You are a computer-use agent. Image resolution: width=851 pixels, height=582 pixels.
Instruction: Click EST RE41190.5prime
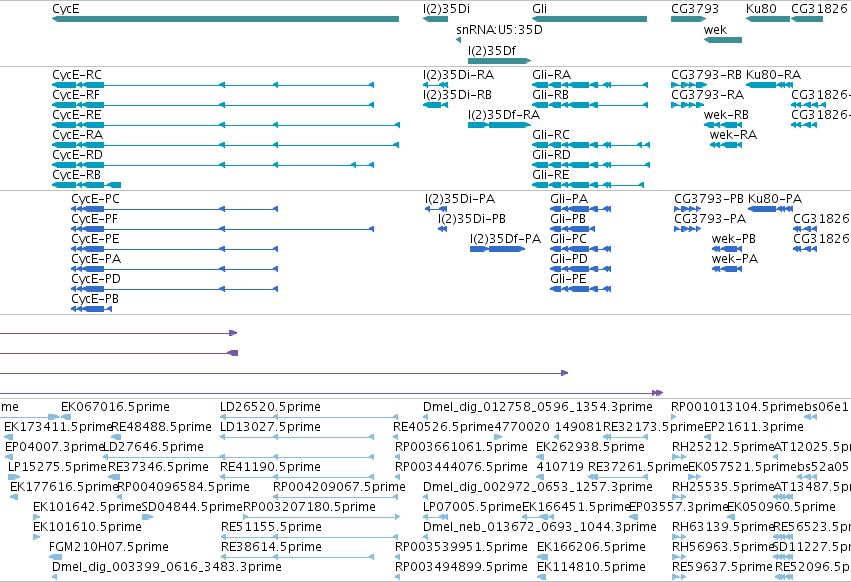[297, 477]
